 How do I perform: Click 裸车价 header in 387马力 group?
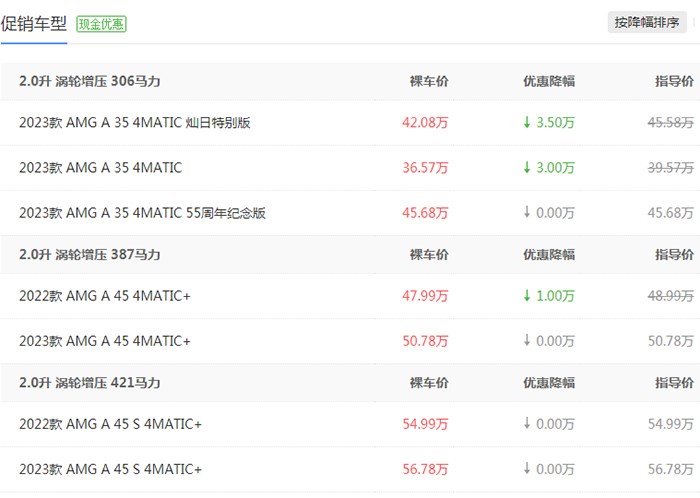click(429, 254)
